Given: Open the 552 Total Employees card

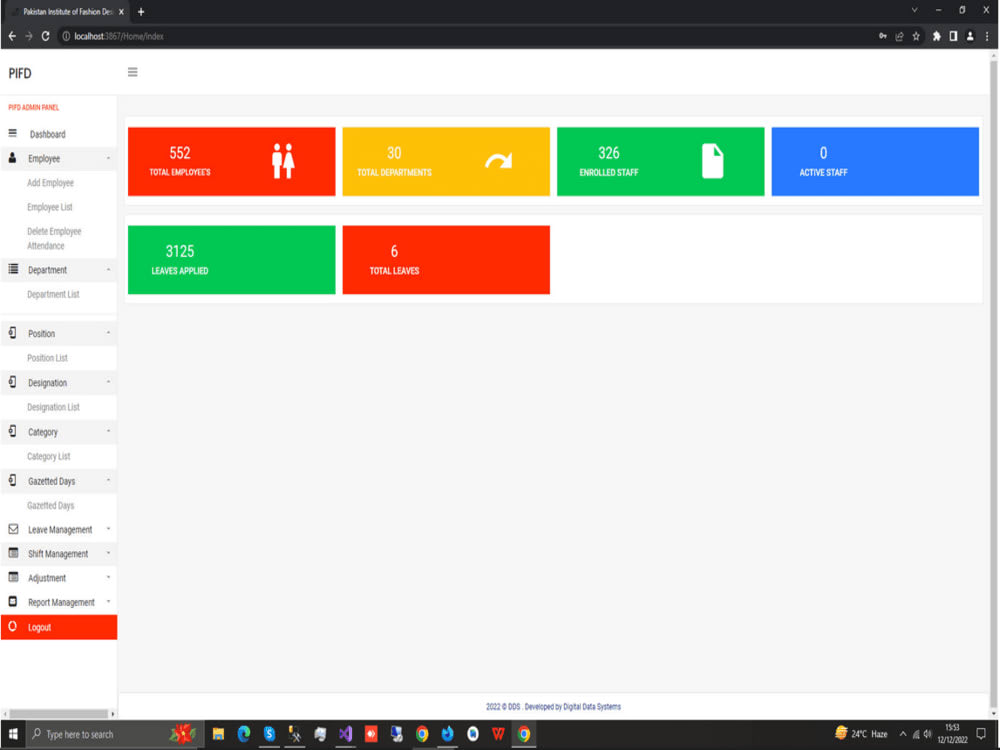Looking at the screenshot, I should pyautogui.click(x=232, y=161).
